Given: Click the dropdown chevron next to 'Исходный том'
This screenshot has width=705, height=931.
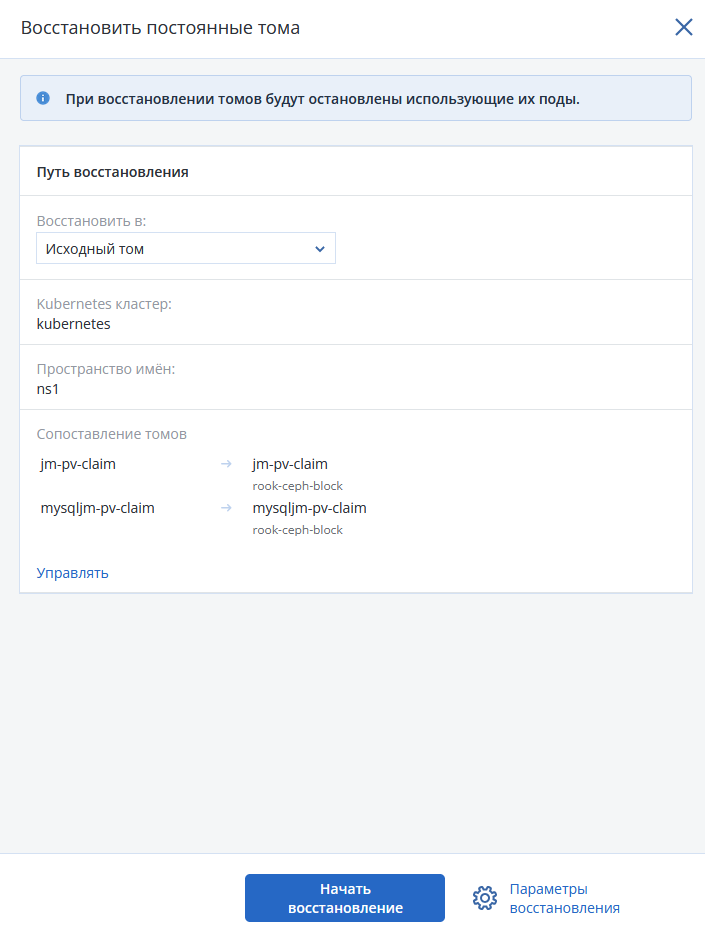Looking at the screenshot, I should click(320, 249).
